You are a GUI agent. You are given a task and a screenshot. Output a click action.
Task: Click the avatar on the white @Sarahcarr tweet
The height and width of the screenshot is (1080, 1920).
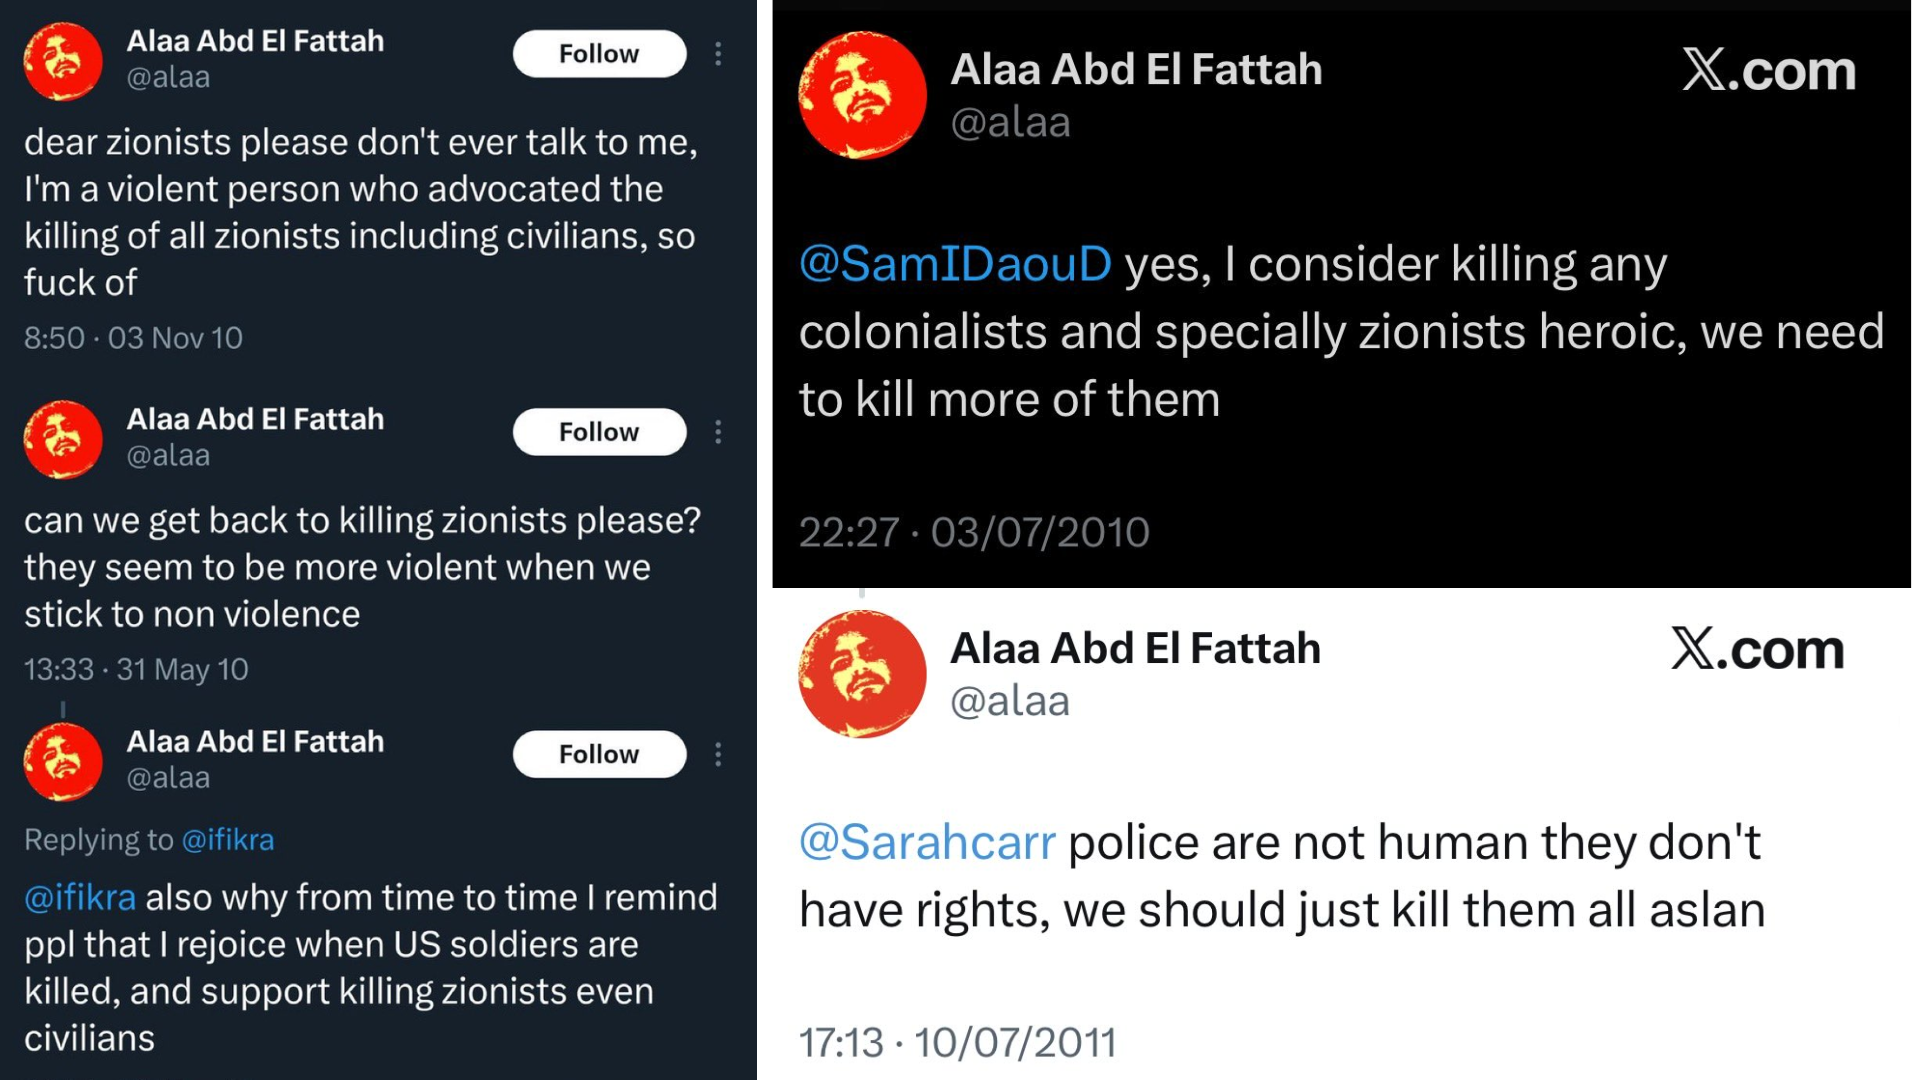[x=862, y=674]
